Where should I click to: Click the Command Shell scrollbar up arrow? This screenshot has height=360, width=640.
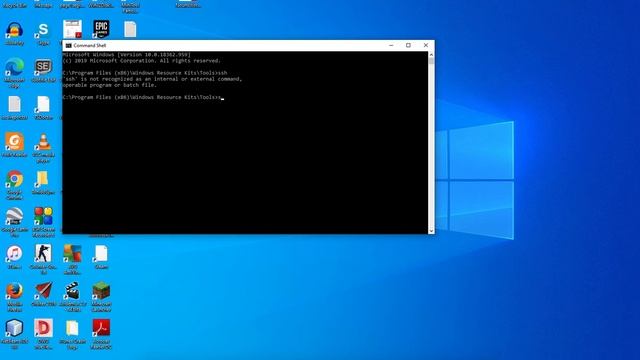tap(431, 55)
